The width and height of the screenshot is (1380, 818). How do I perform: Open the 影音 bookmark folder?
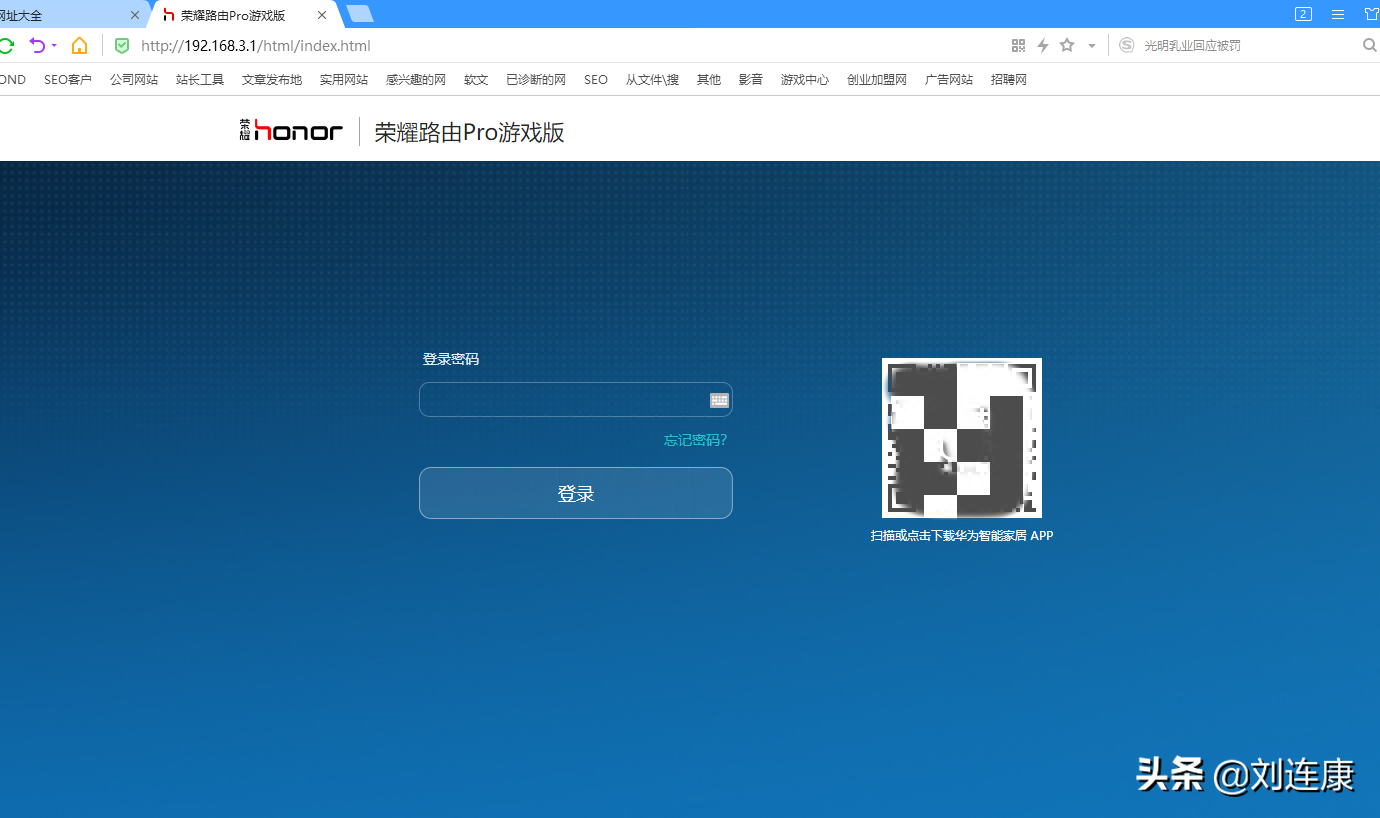pyautogui.click(x=751, y=80)
